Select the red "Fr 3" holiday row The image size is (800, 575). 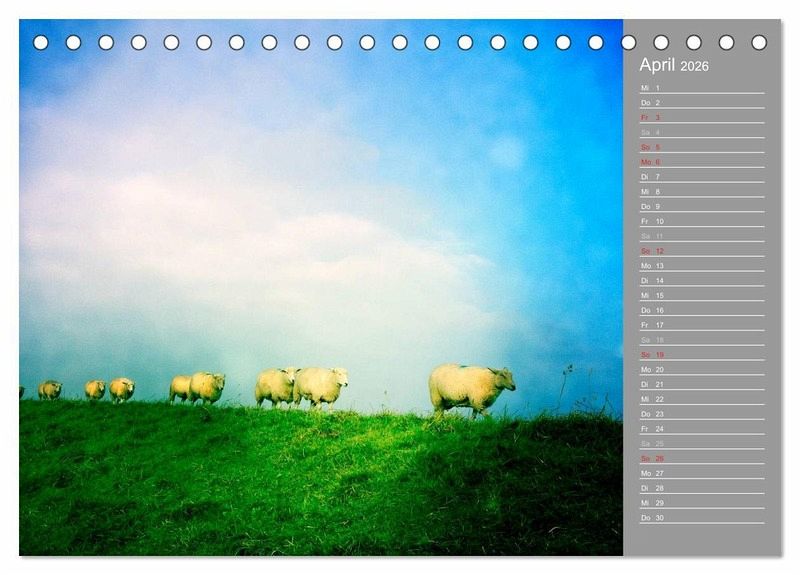pyautogui.click(x=701, y=117)
